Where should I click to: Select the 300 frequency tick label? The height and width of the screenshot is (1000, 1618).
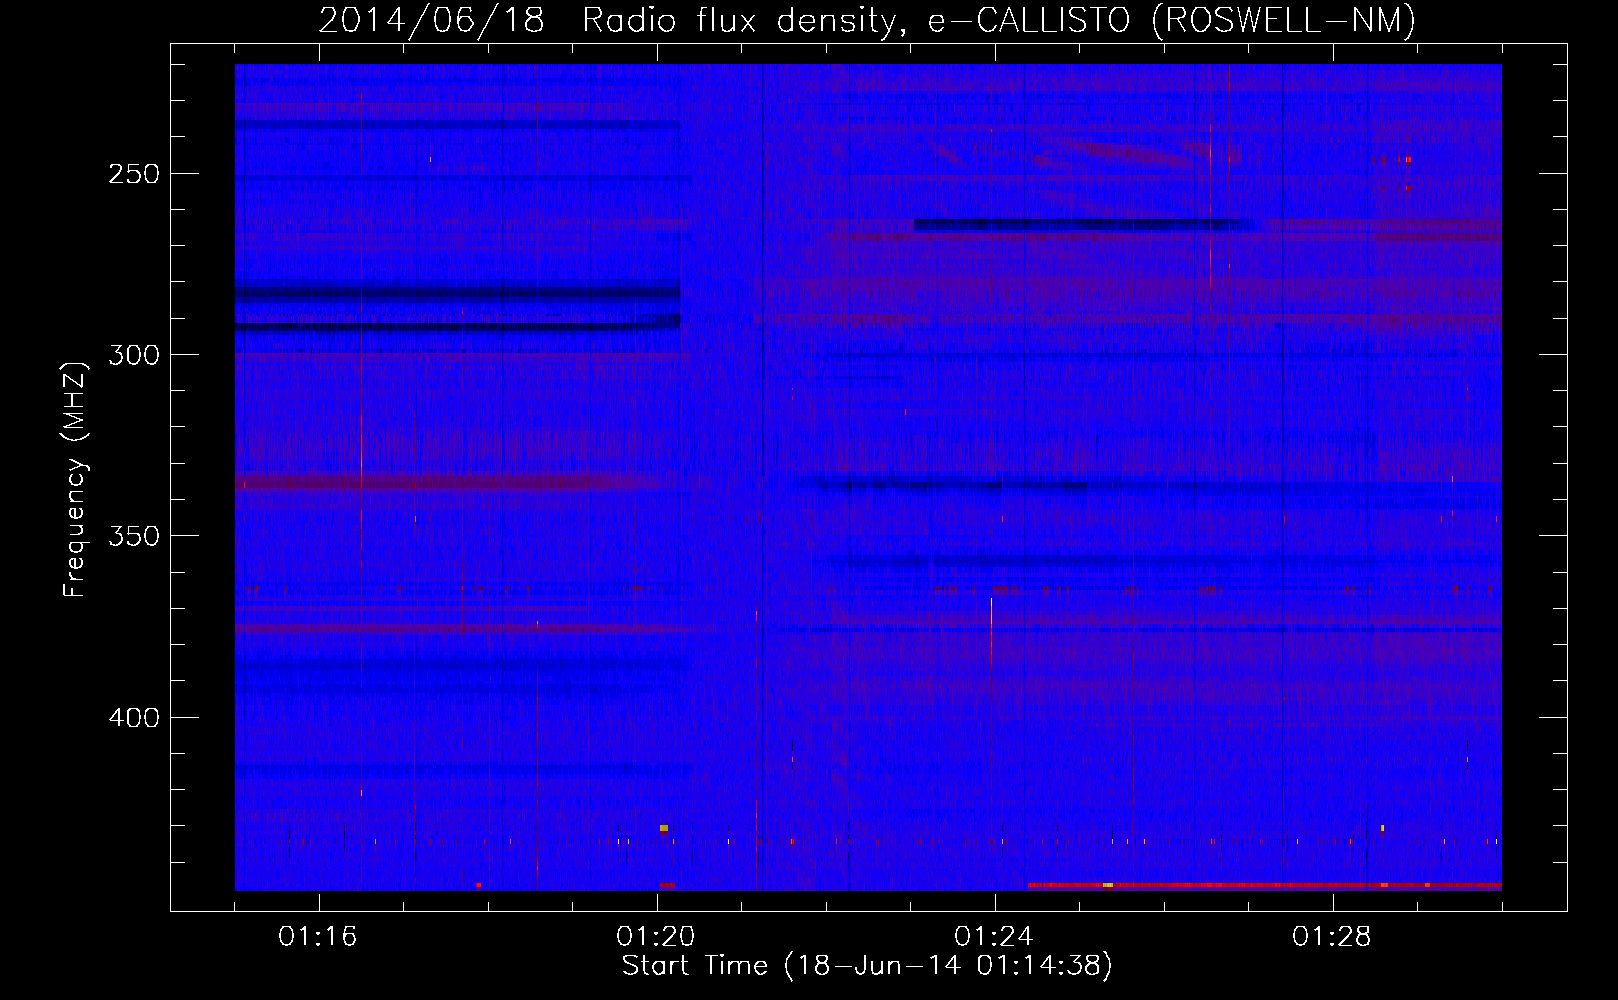coord(134,355)
